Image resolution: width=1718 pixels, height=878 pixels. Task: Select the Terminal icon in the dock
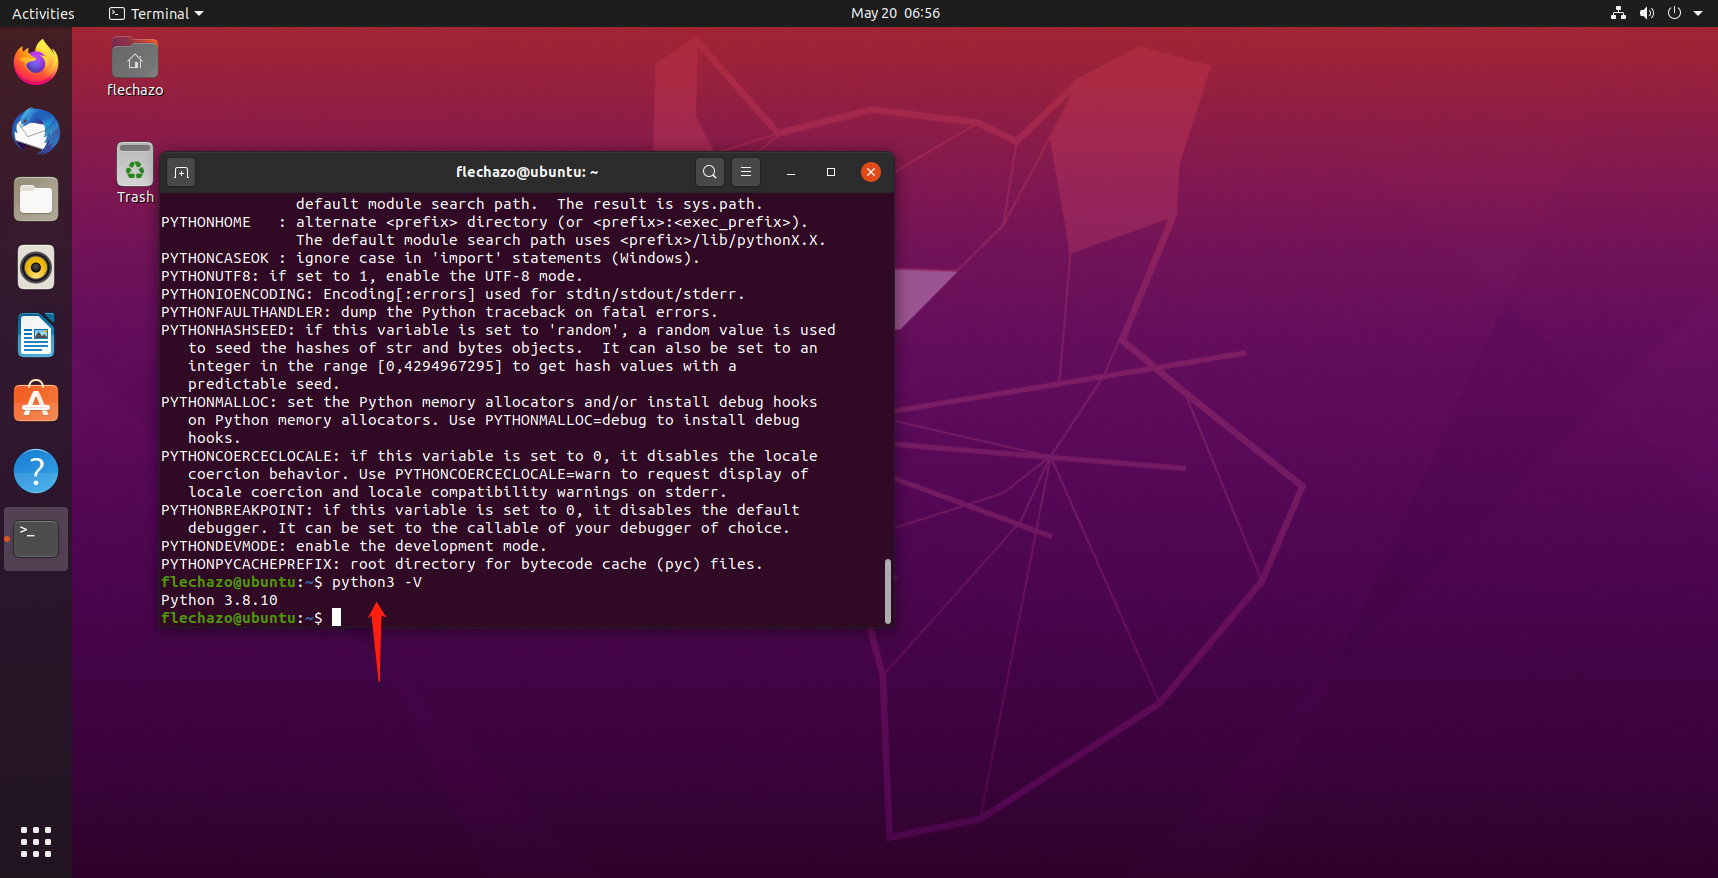pos(36,539)
